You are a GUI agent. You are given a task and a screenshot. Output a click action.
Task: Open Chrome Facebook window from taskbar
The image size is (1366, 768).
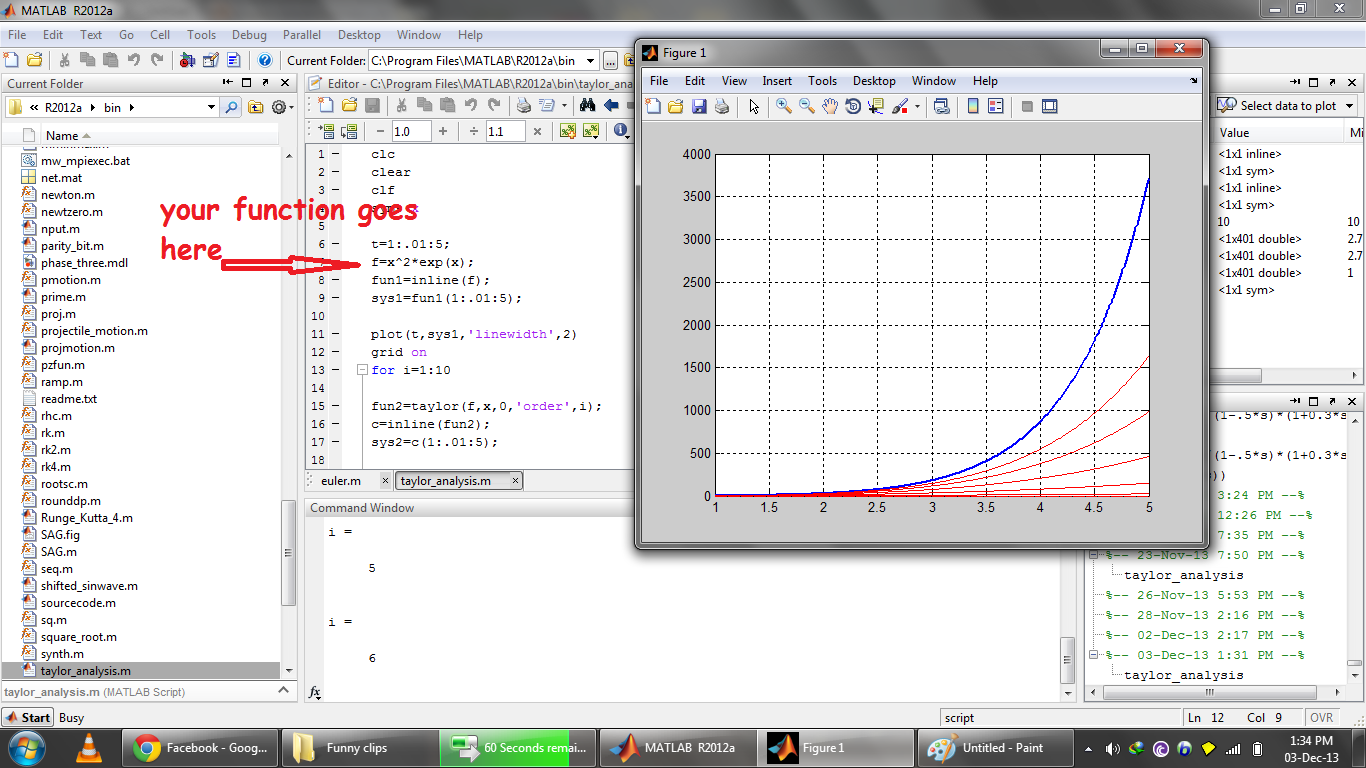[x=200, y=748]
